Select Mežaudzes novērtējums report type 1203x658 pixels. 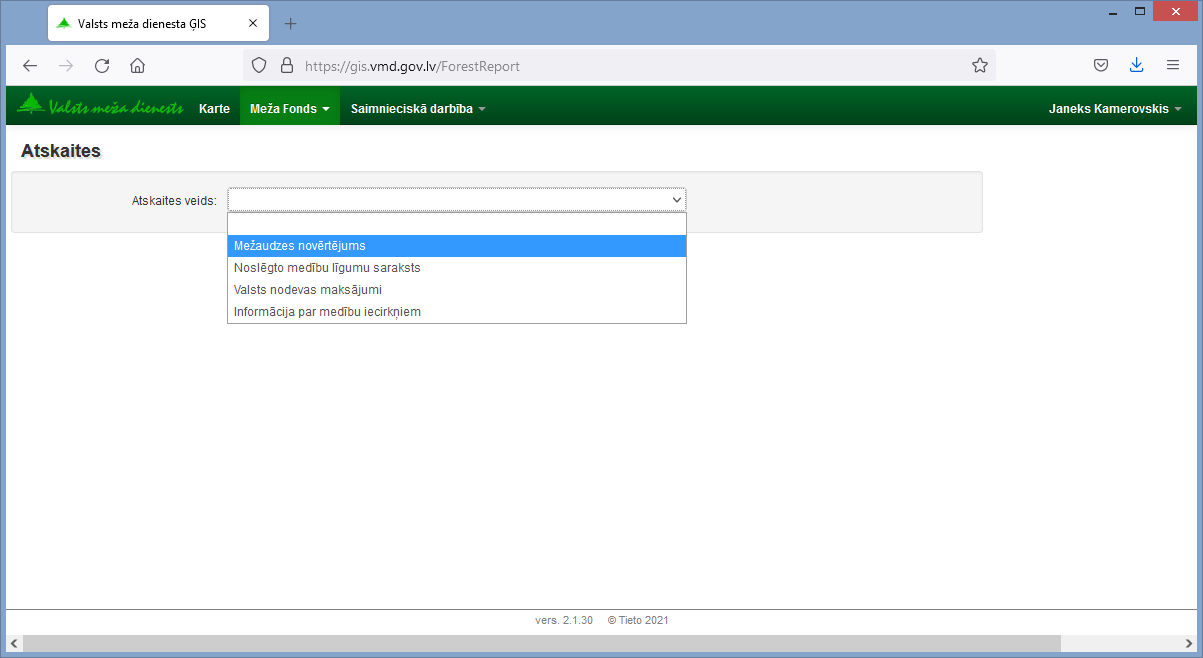[300, 246]
